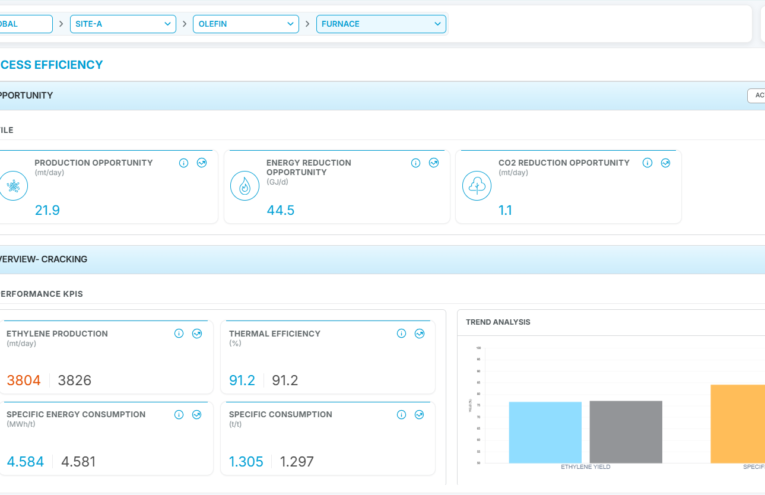
Task: Click the specific consumption value 1.305
Action: 246,461
